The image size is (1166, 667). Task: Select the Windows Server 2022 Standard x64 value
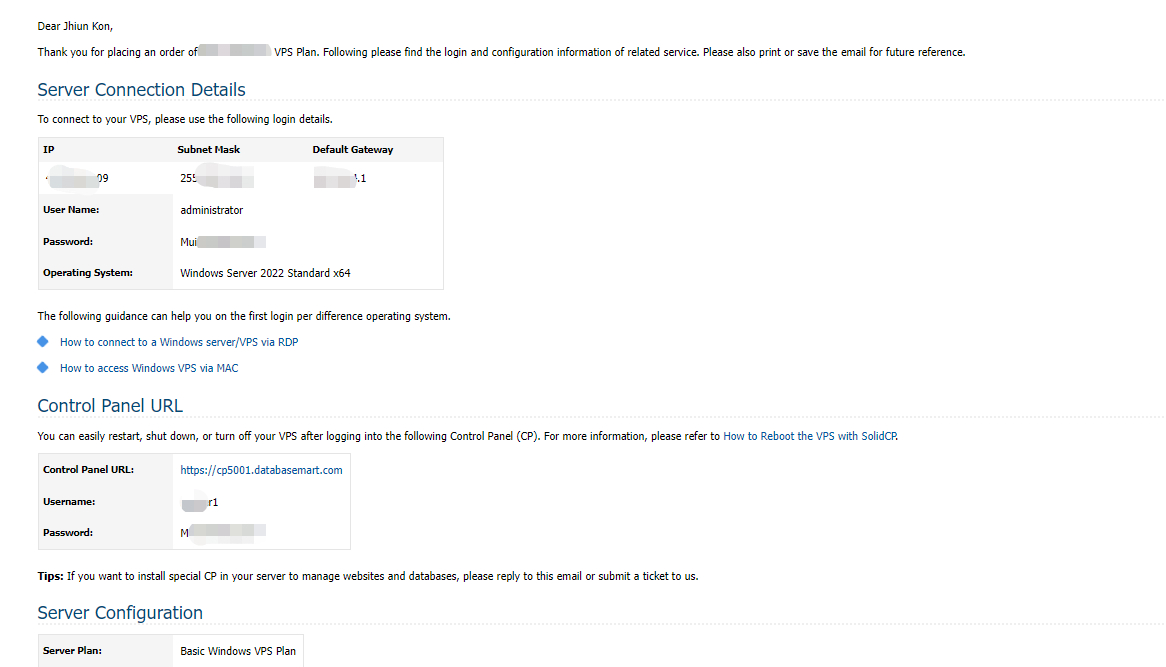click(265, 273)
